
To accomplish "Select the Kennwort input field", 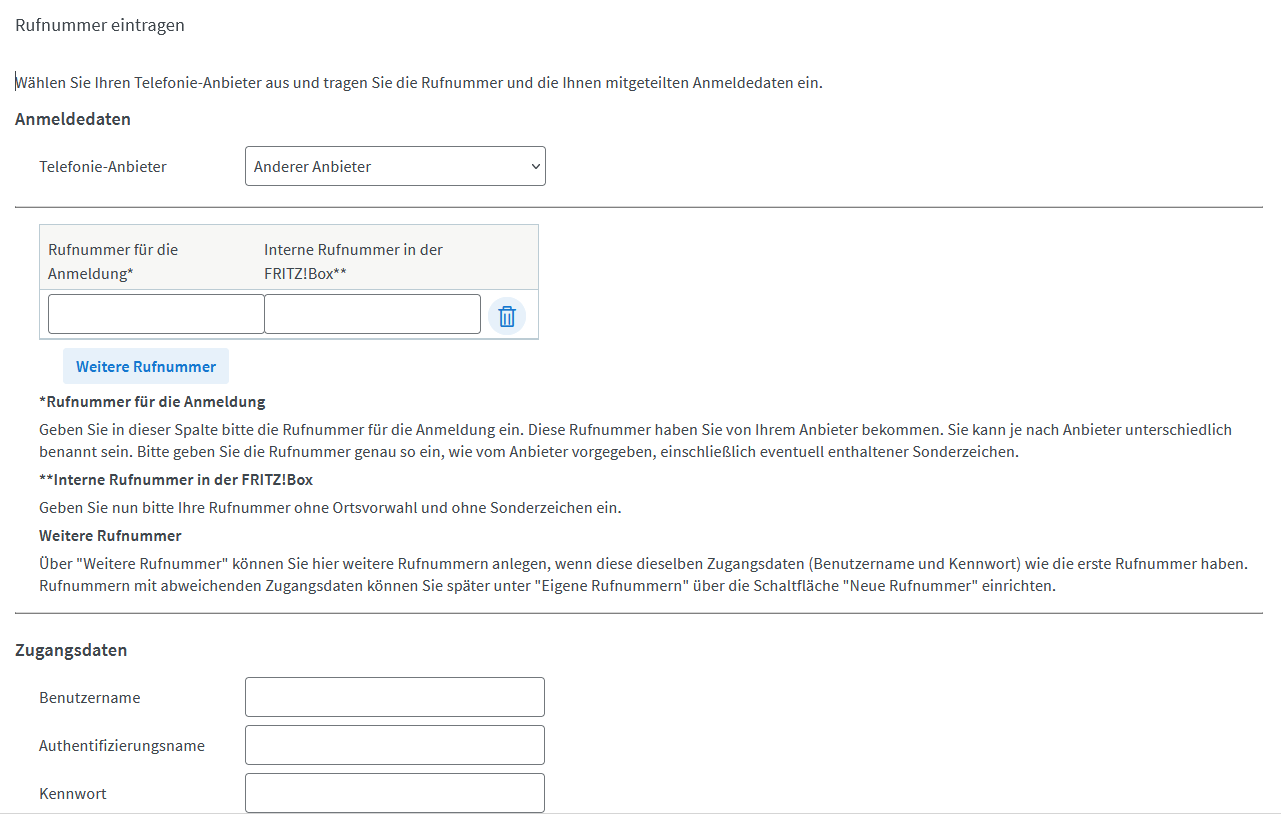I will (x=395, y=793).
